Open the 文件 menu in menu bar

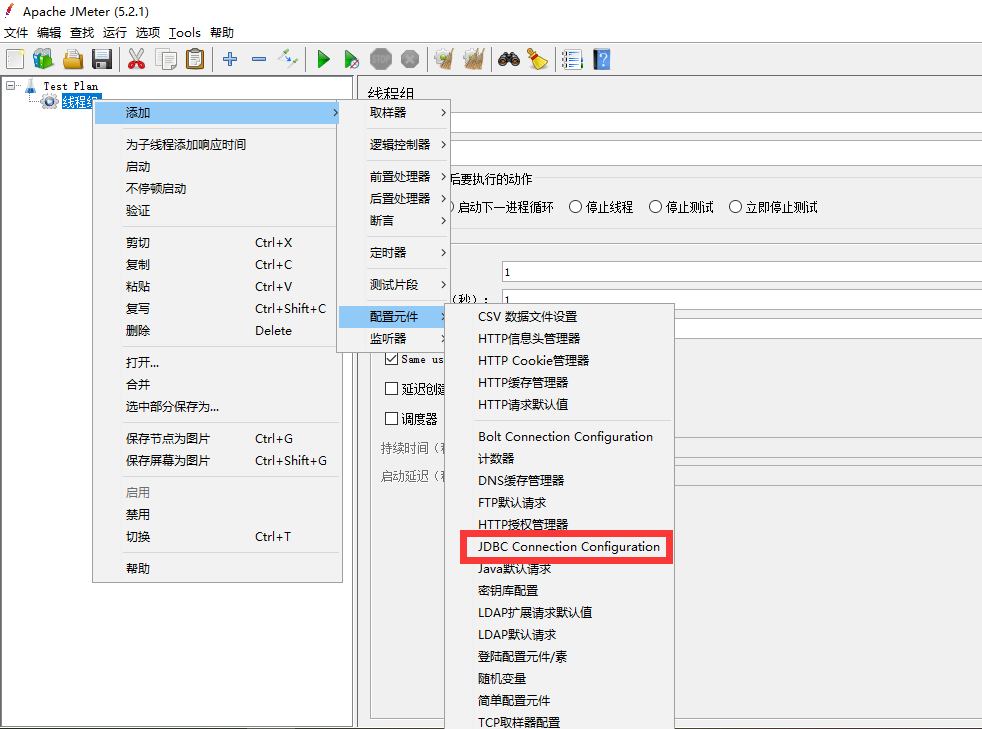16,32
